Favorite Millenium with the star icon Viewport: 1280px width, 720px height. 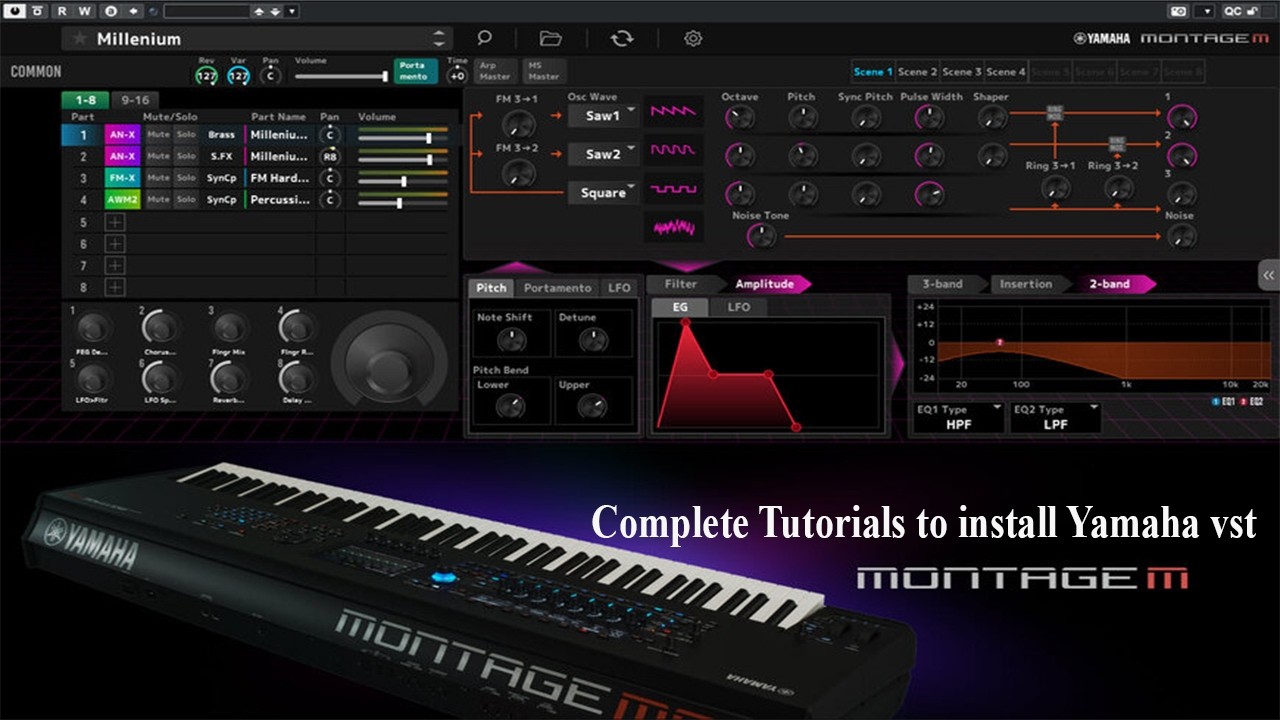pos(79,39)
